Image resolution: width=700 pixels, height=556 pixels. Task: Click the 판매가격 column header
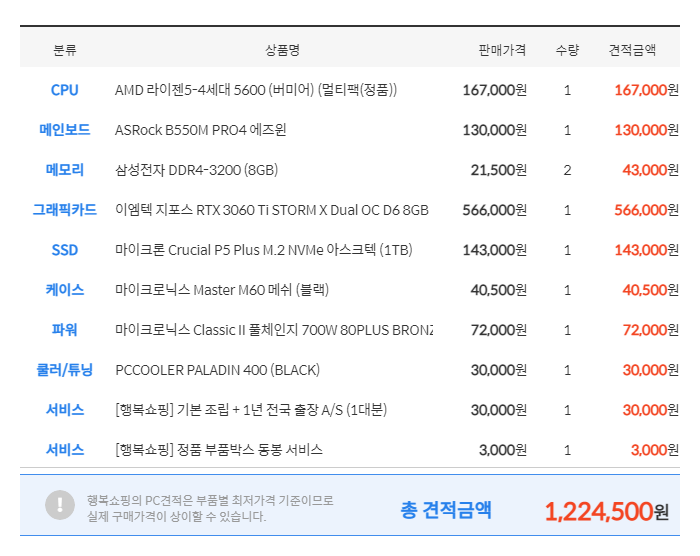click(502, 50)
